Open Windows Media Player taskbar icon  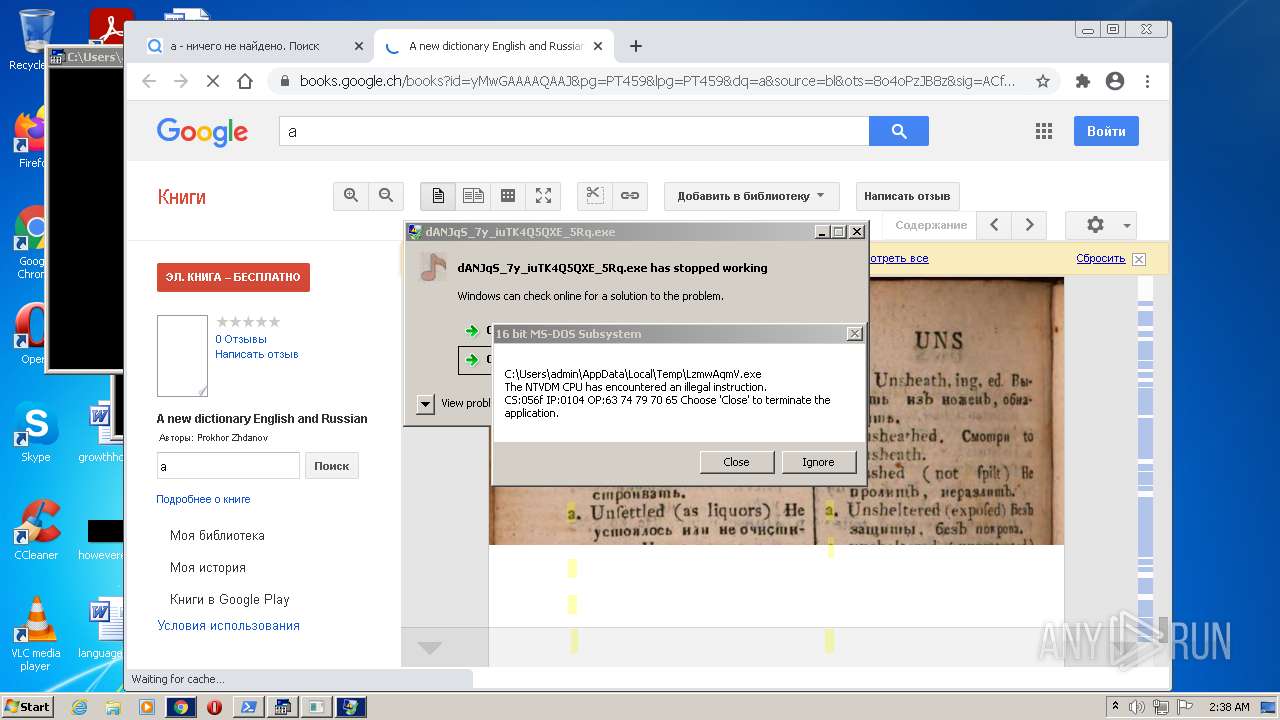[x=147, y=707]
